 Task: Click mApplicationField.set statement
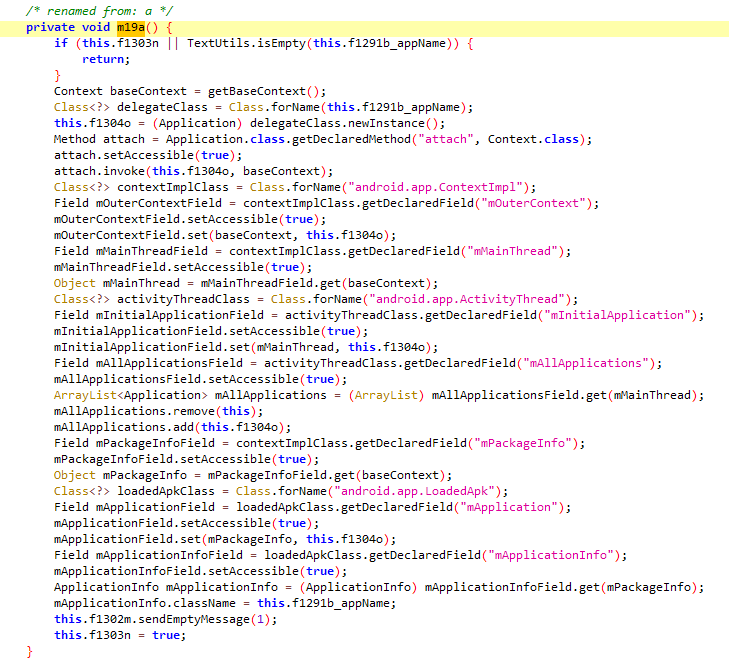pyautogui.click(x=225, y=539)
